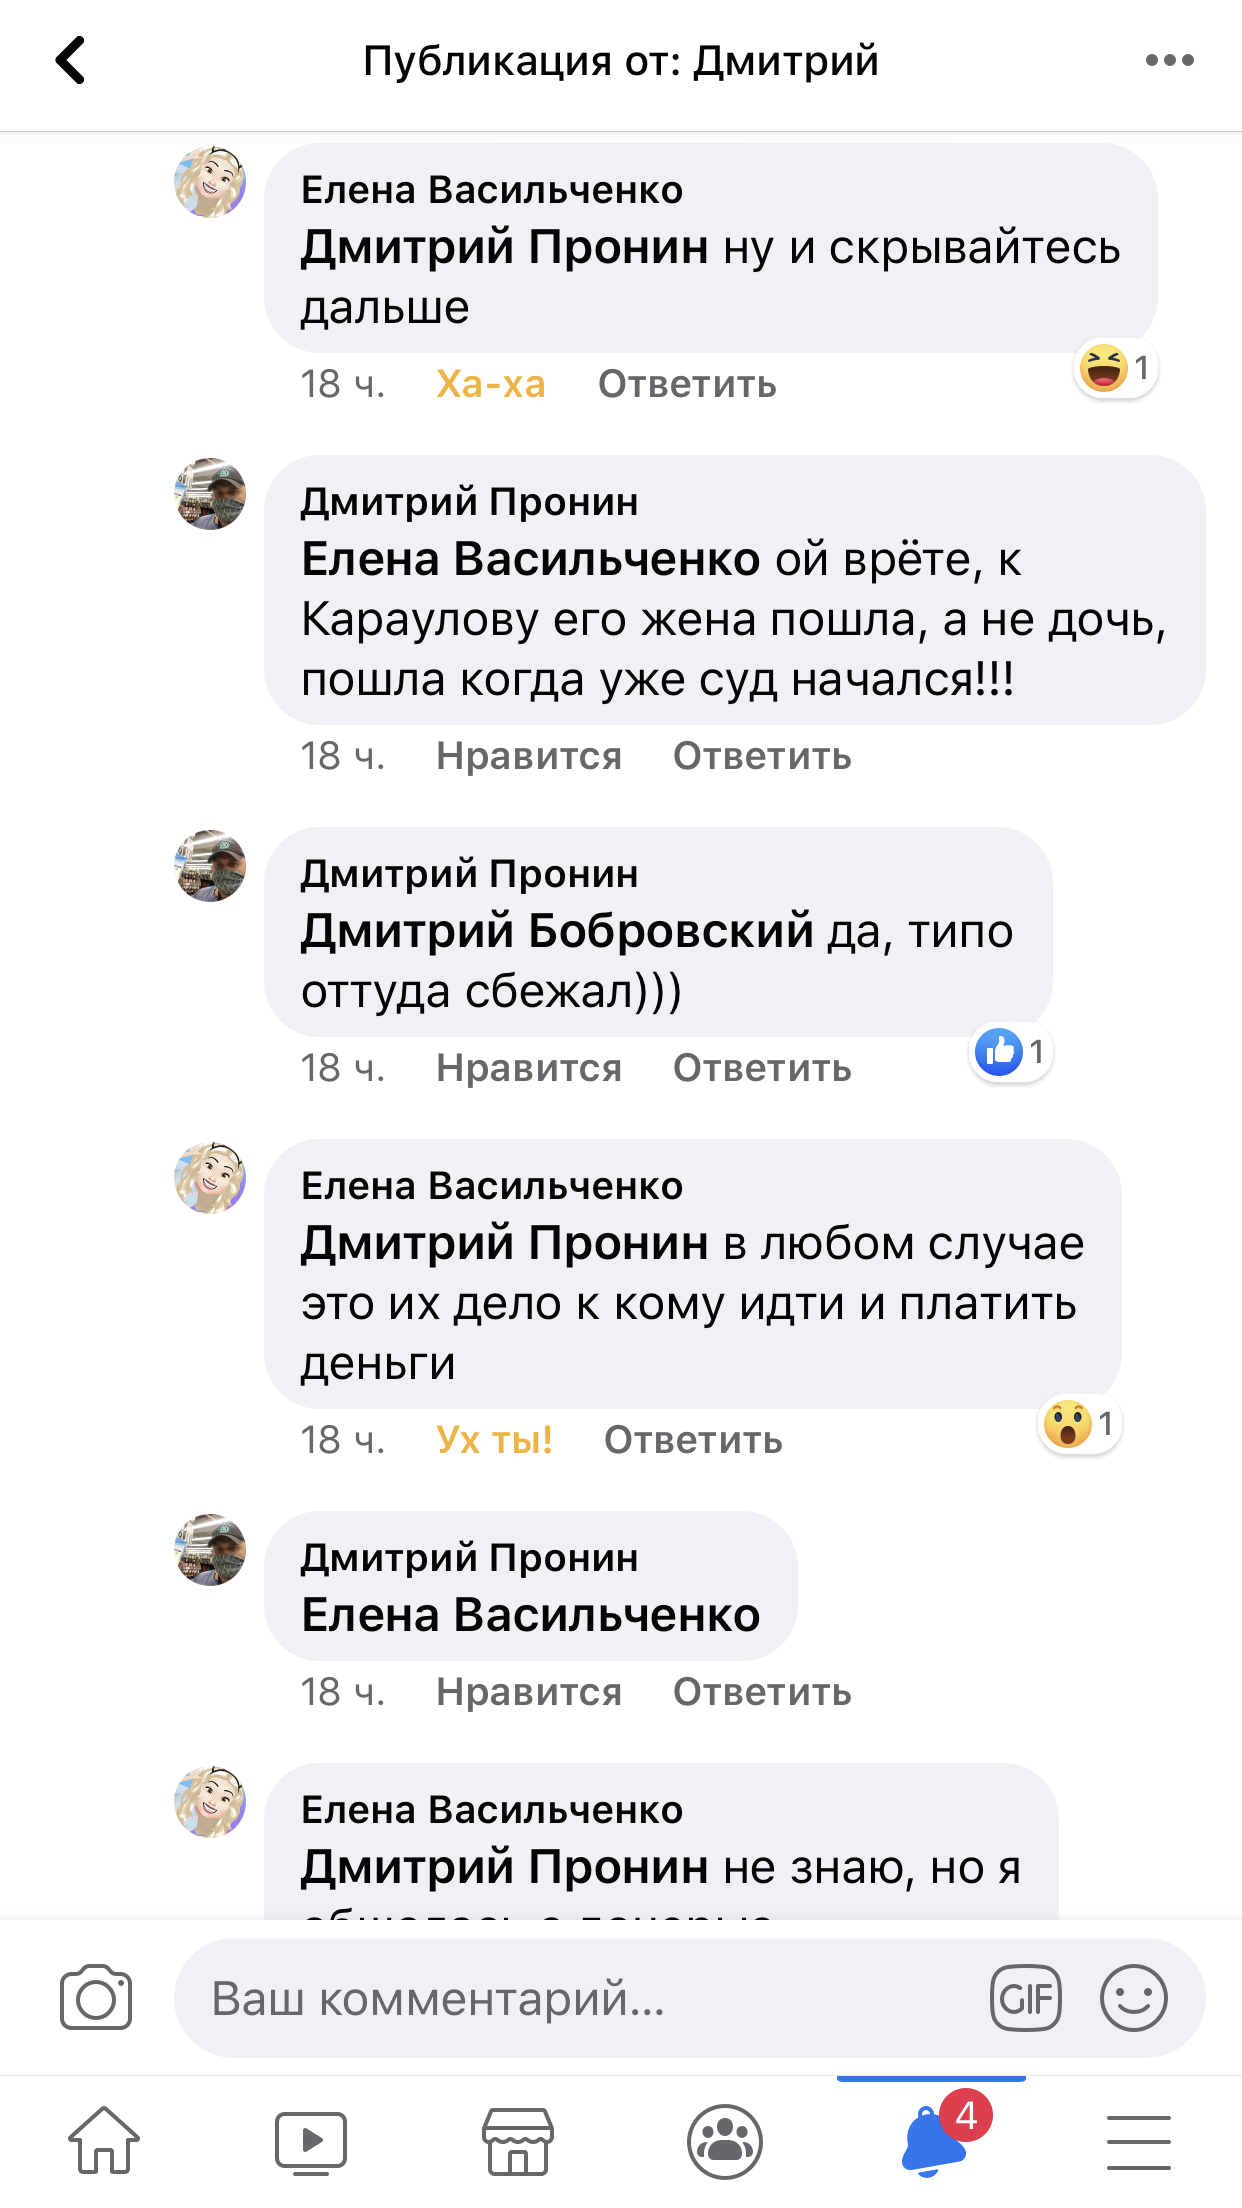The width and height of the screenshot is (1242, 2208).
Task: Open the Groups tab
Action: (725, 2141)
